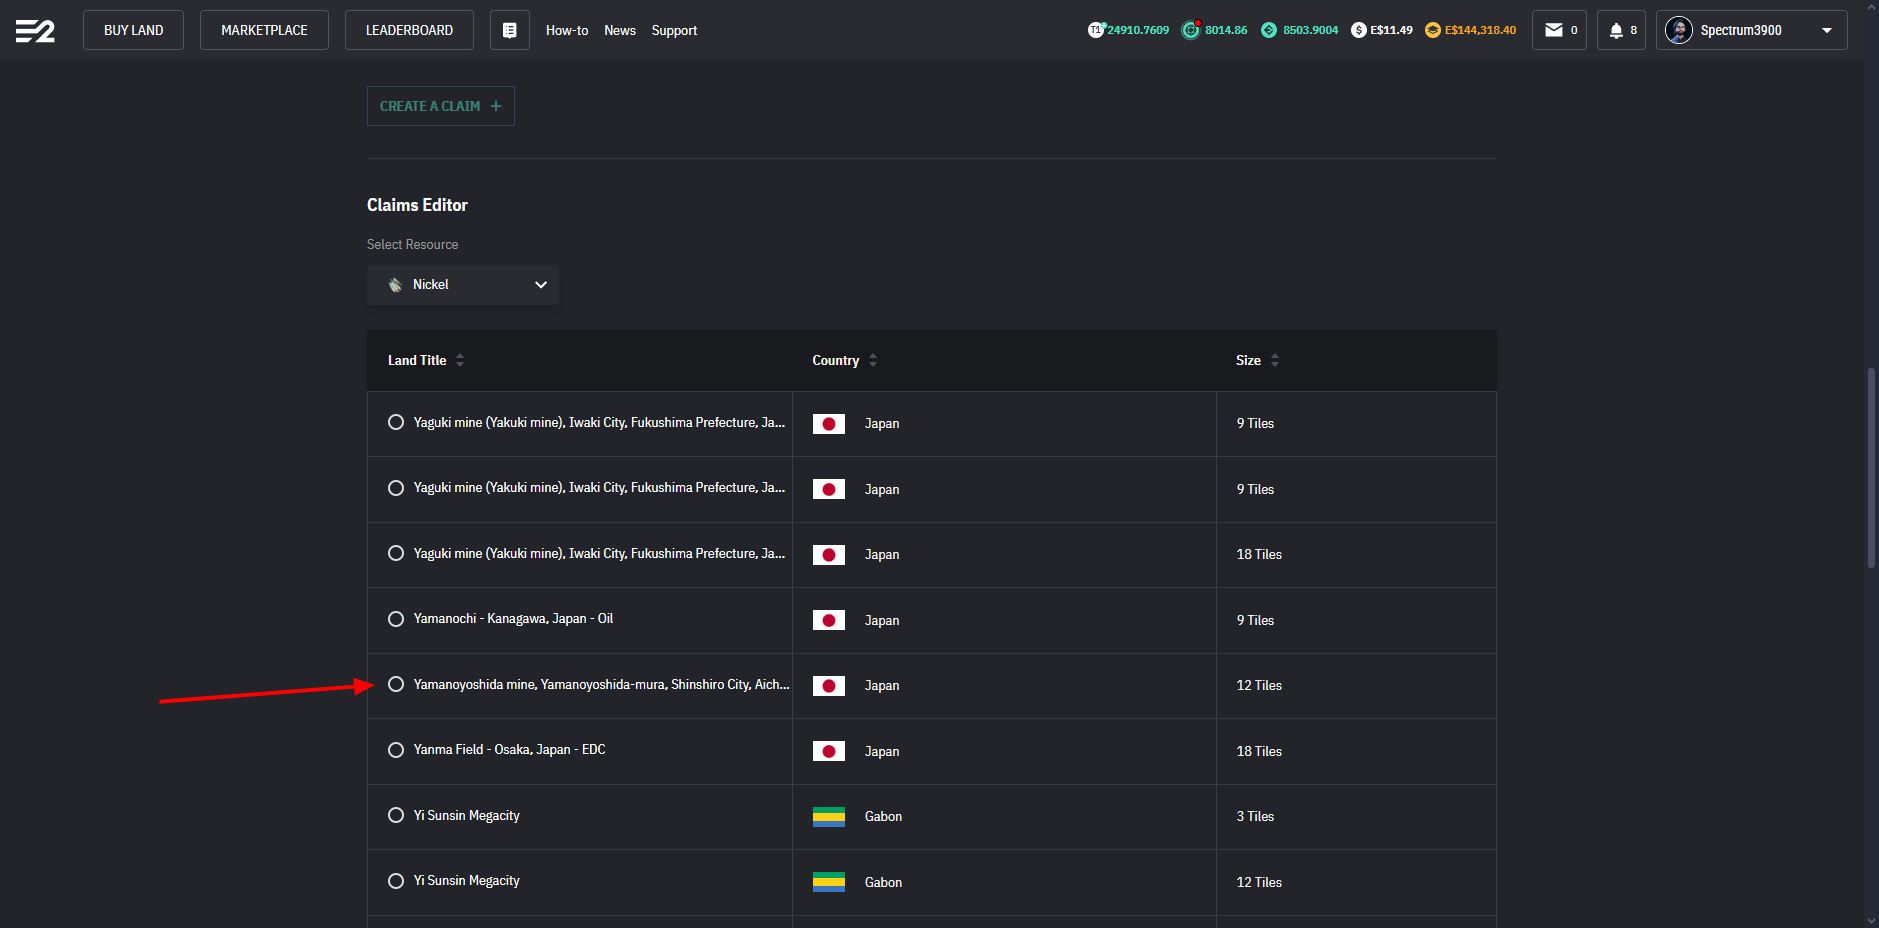1879x928 pixels.
Task: Open the document icon next to Leaderboard
Action: pos(509,31)
